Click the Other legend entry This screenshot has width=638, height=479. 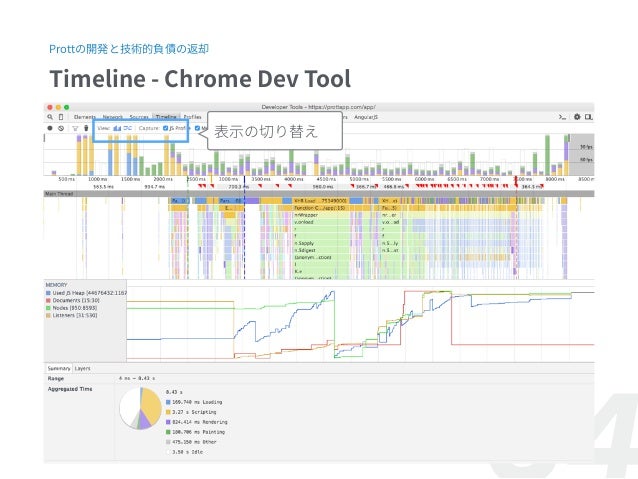click(191, 442)
